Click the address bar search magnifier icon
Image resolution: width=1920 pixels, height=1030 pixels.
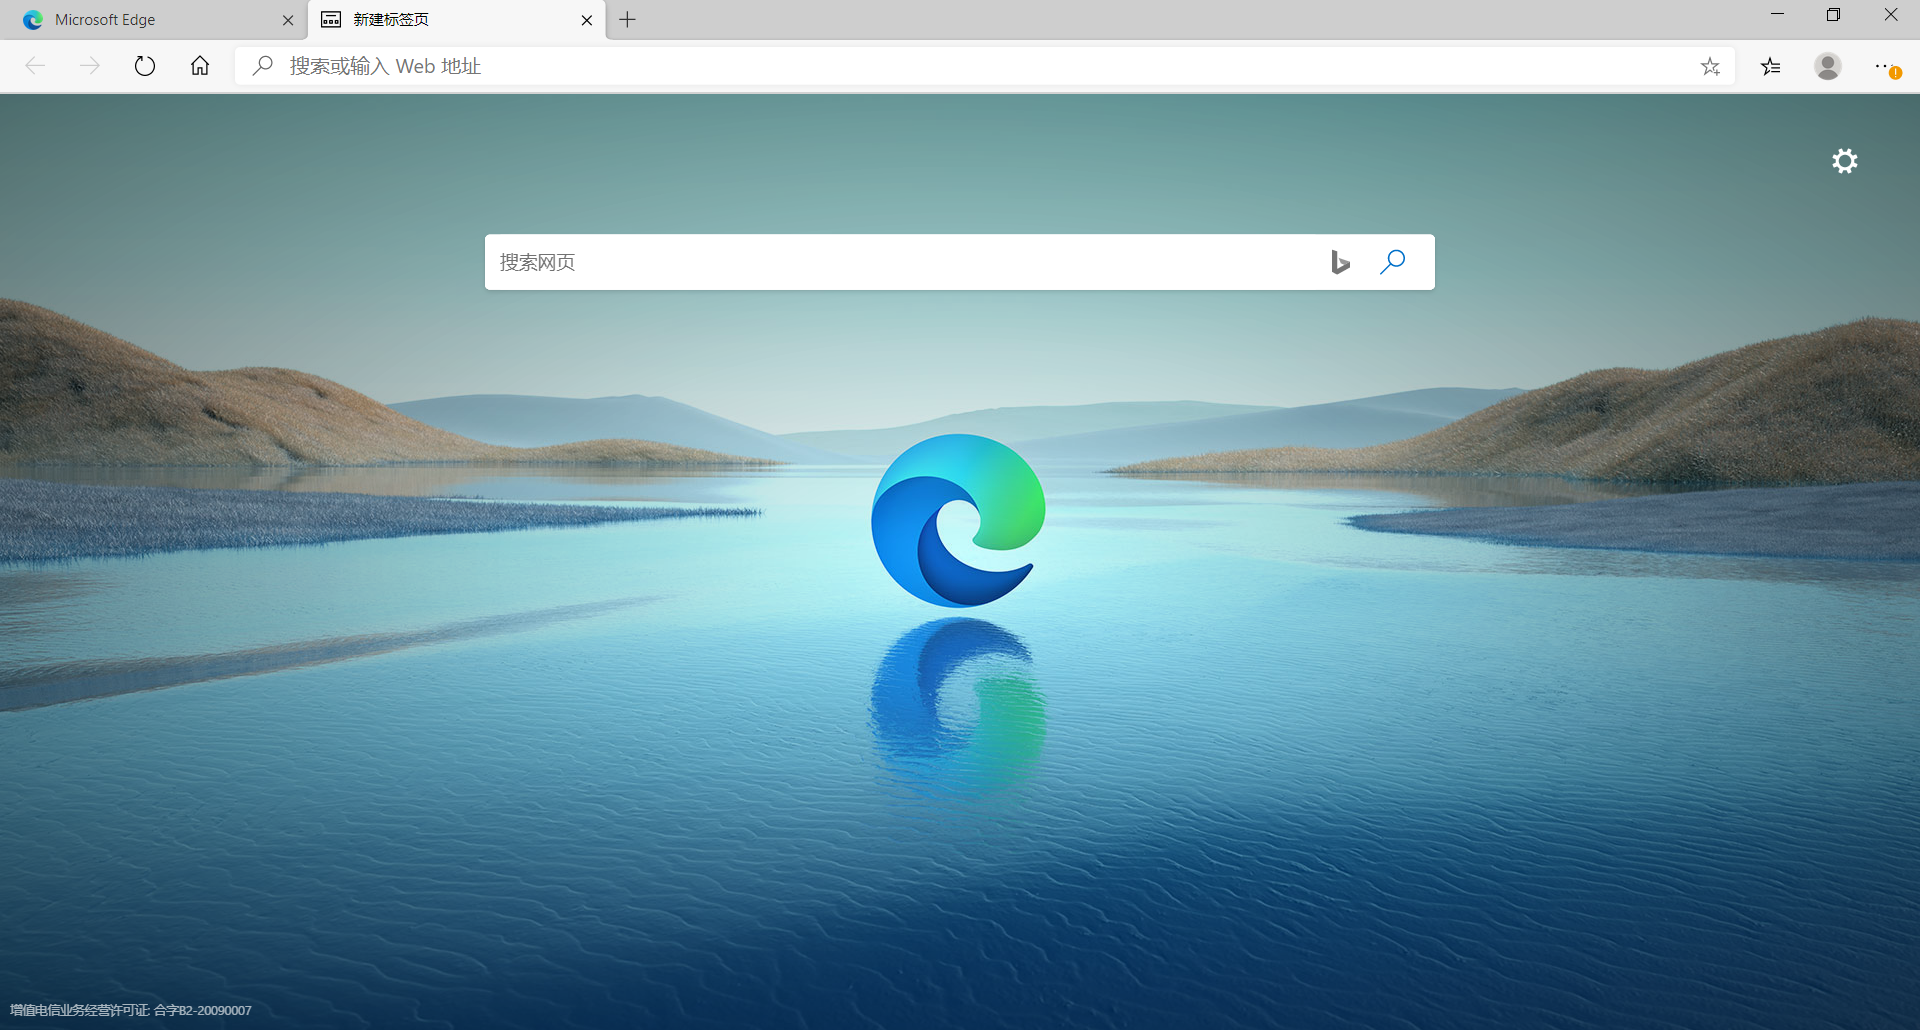point(263,66)
